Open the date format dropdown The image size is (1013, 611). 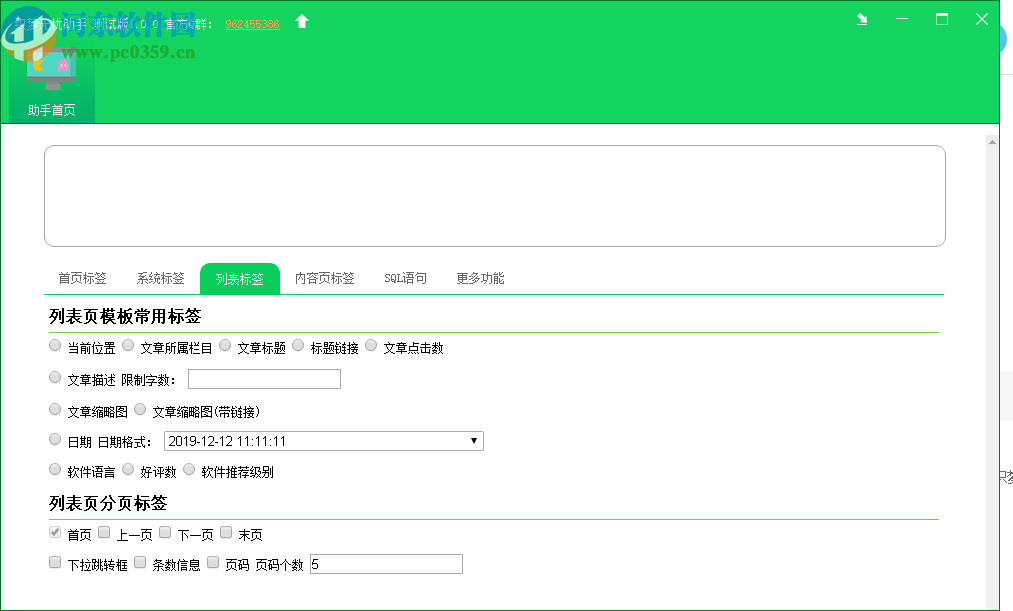coord(473,441)
